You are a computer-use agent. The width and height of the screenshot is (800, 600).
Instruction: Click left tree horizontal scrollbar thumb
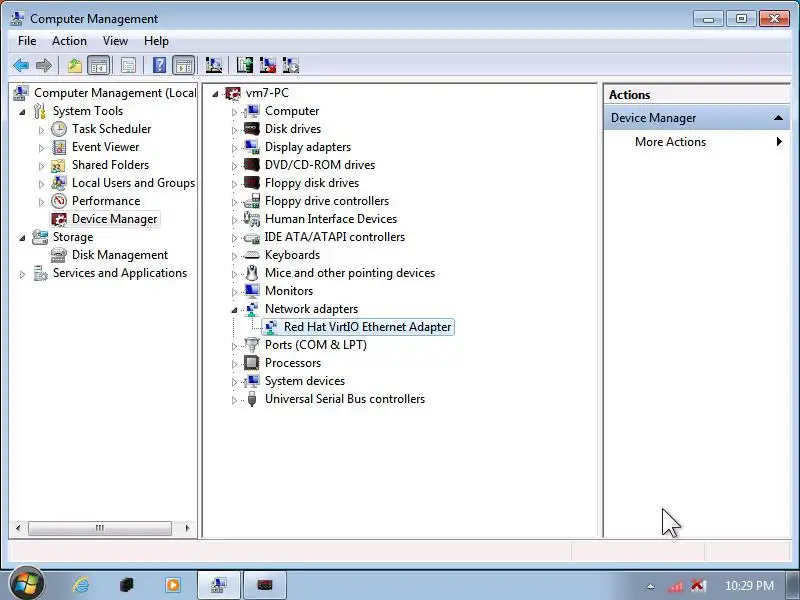tap(99, 528)
